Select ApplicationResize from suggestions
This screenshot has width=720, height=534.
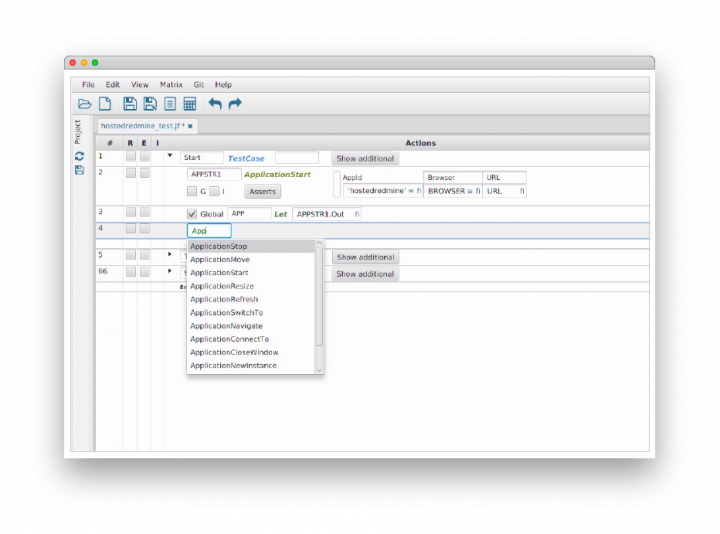pyautogui.click(x=251, y=286)
